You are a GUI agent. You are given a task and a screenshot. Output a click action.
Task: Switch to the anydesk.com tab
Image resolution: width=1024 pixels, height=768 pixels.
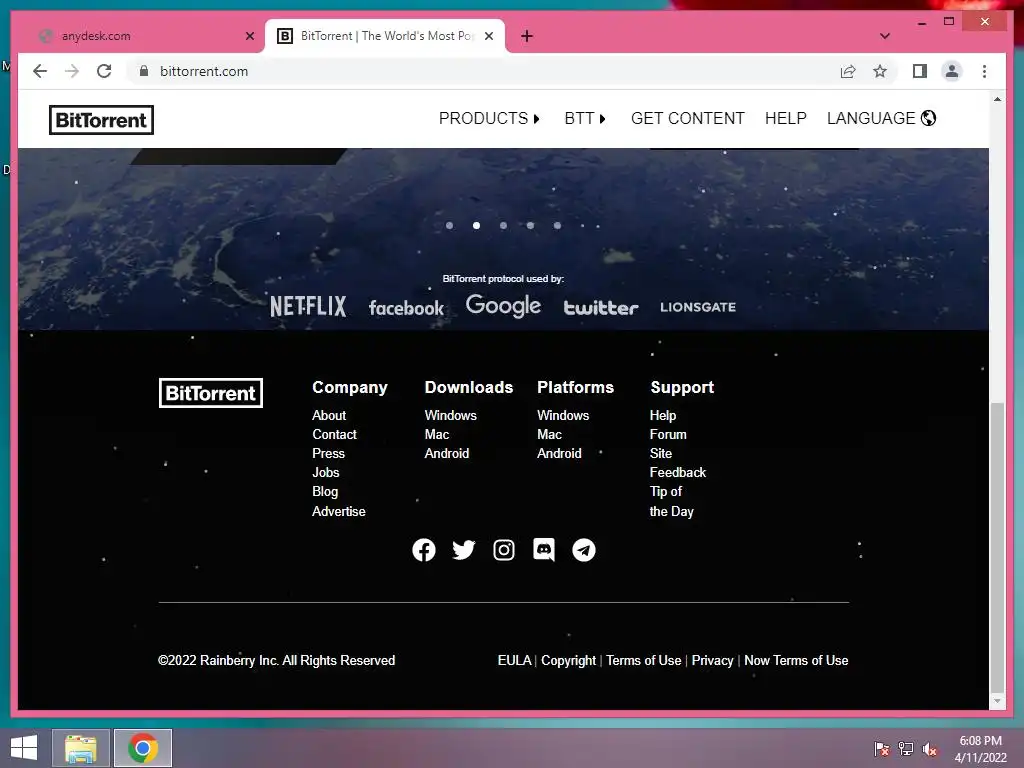click(x=143, y=37)
